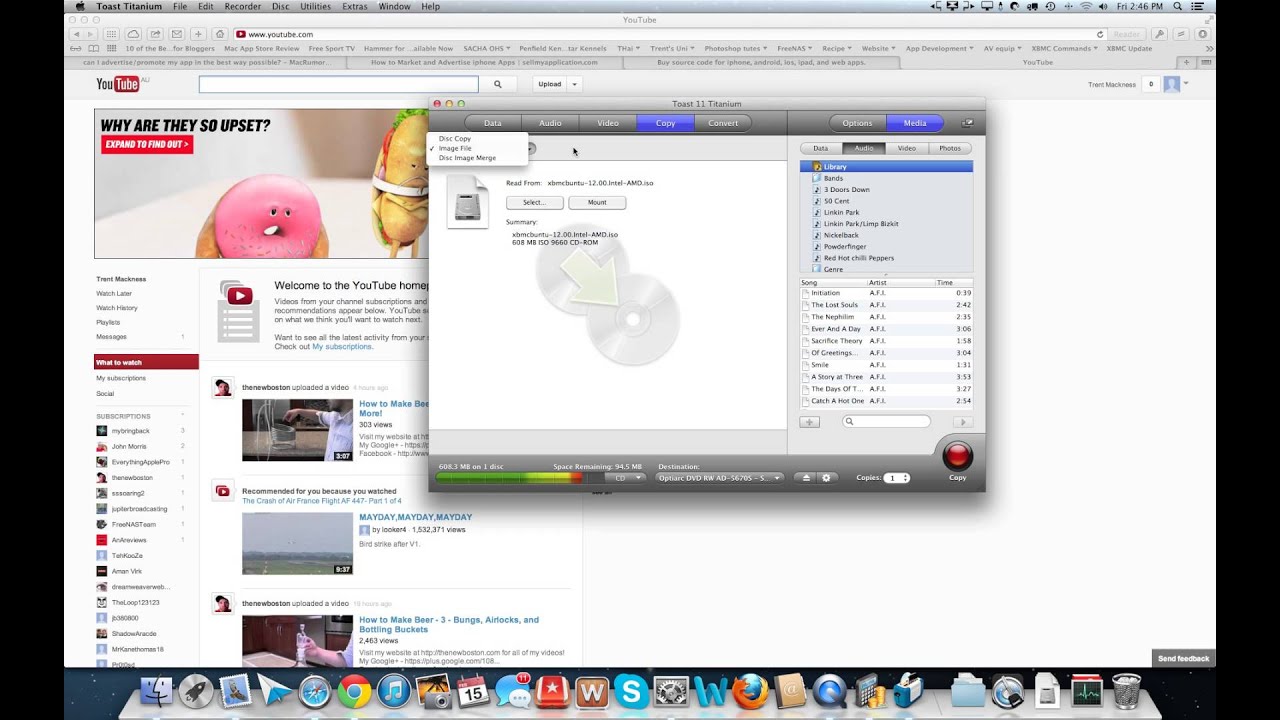
Task: Collapse the Subscriptions section arrow
Action: coord(182,415)
